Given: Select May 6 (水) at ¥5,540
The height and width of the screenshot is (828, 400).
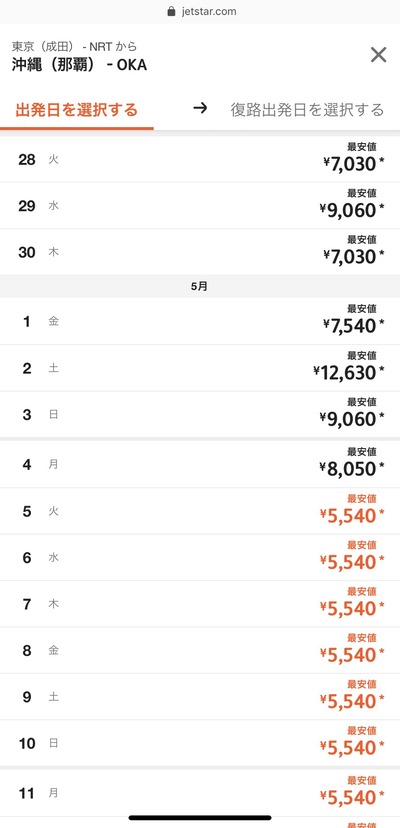Looking at the screenshot, I should (200, 558).
